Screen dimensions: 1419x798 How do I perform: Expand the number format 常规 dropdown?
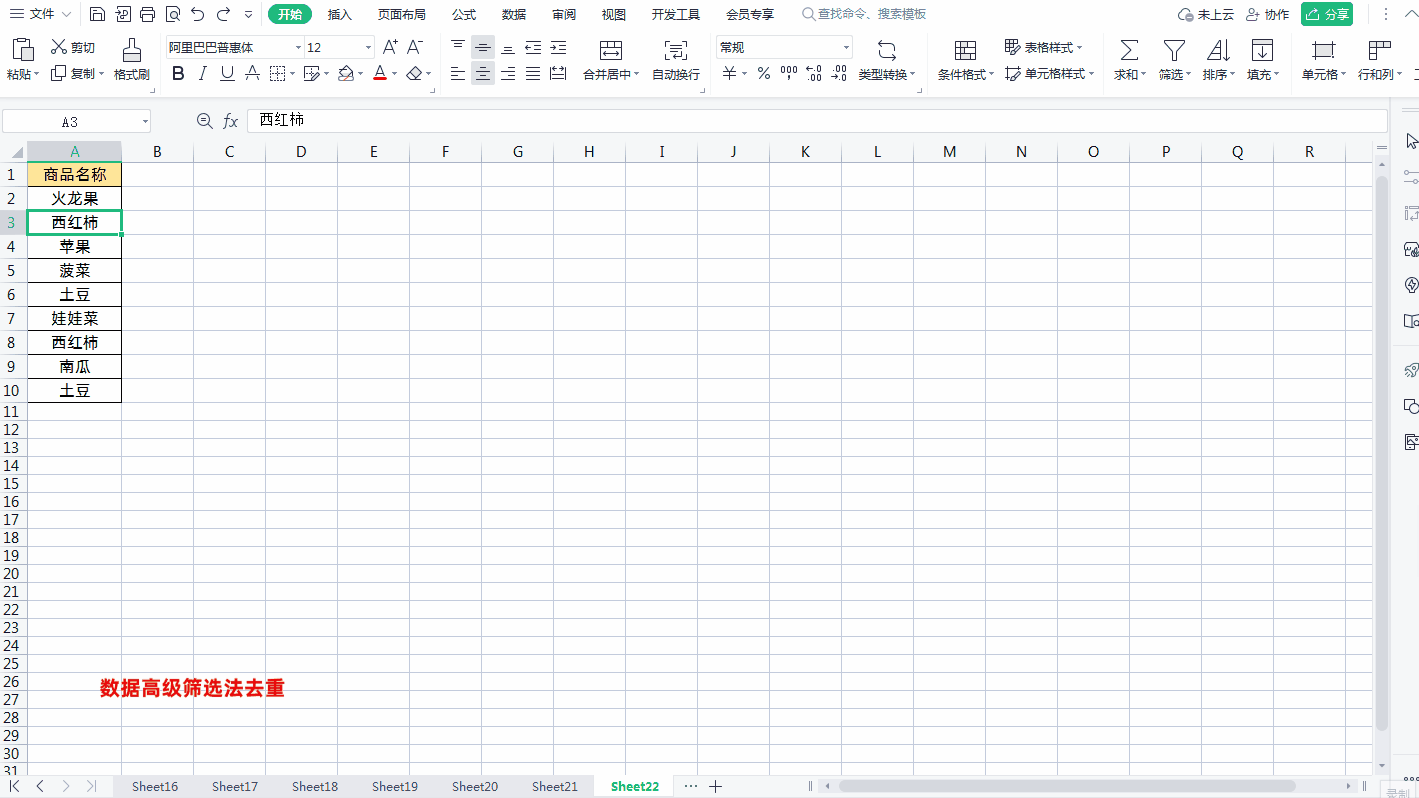pyautogui.click(x=846, y=48)
